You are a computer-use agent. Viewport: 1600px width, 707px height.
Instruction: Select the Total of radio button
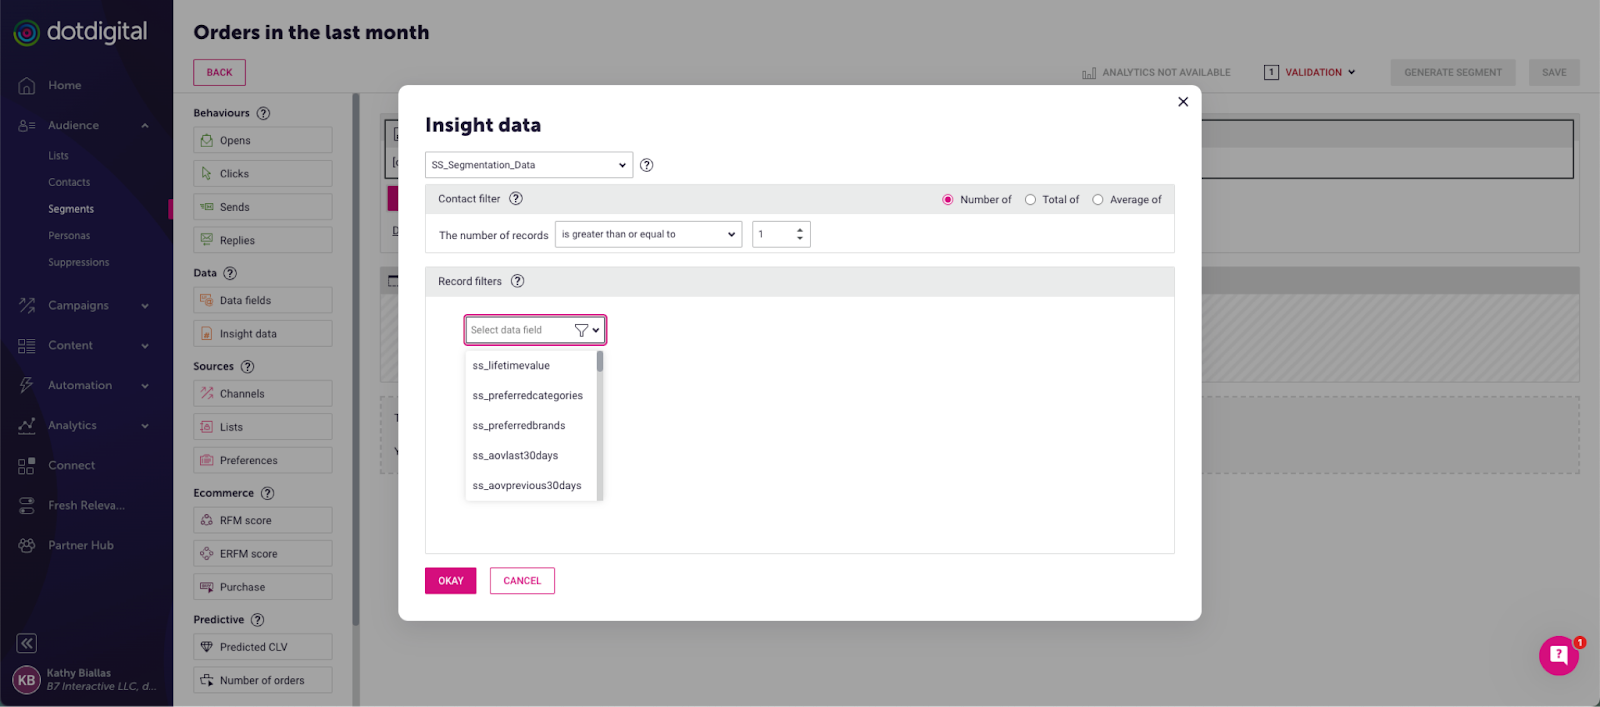pyautogui.click(x=1030, y=200)
